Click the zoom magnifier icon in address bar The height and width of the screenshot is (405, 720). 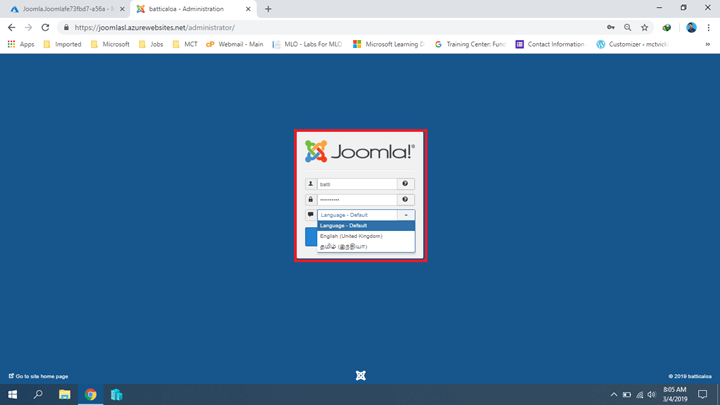click(627, 28)
